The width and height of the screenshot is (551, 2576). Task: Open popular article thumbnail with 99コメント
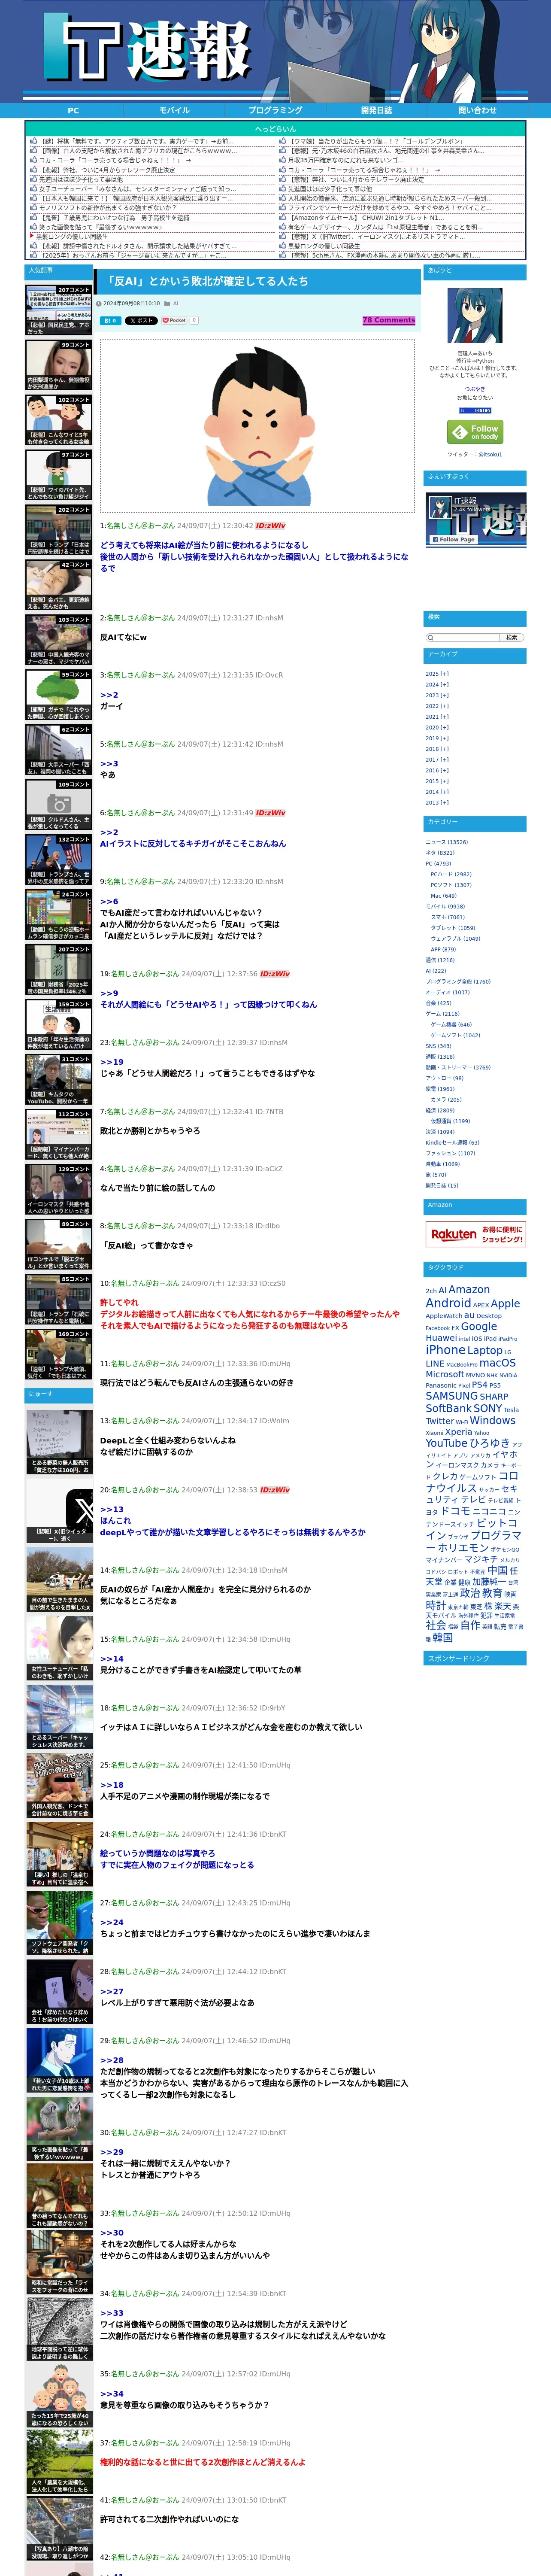[x=59, y=365]
